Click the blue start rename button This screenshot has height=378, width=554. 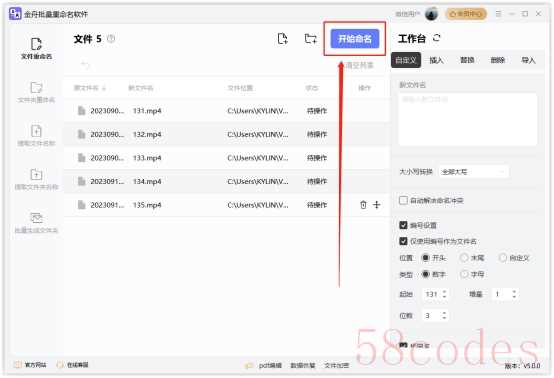355,39
